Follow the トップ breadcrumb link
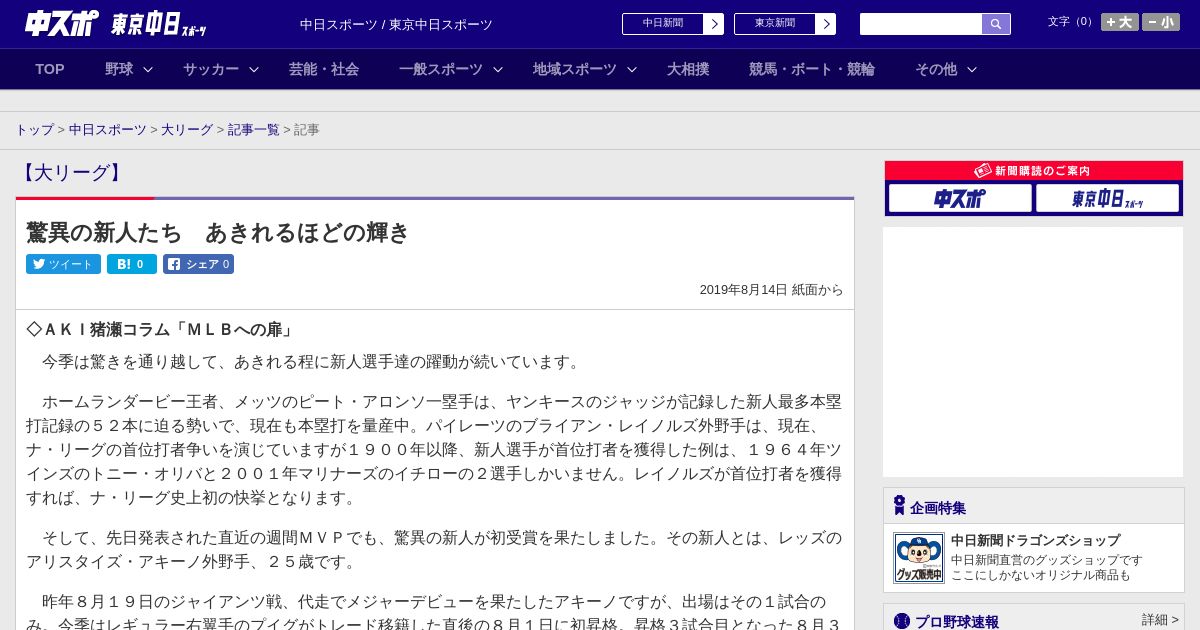Screen dimensions: 1200x630 [x=35, y=130]
